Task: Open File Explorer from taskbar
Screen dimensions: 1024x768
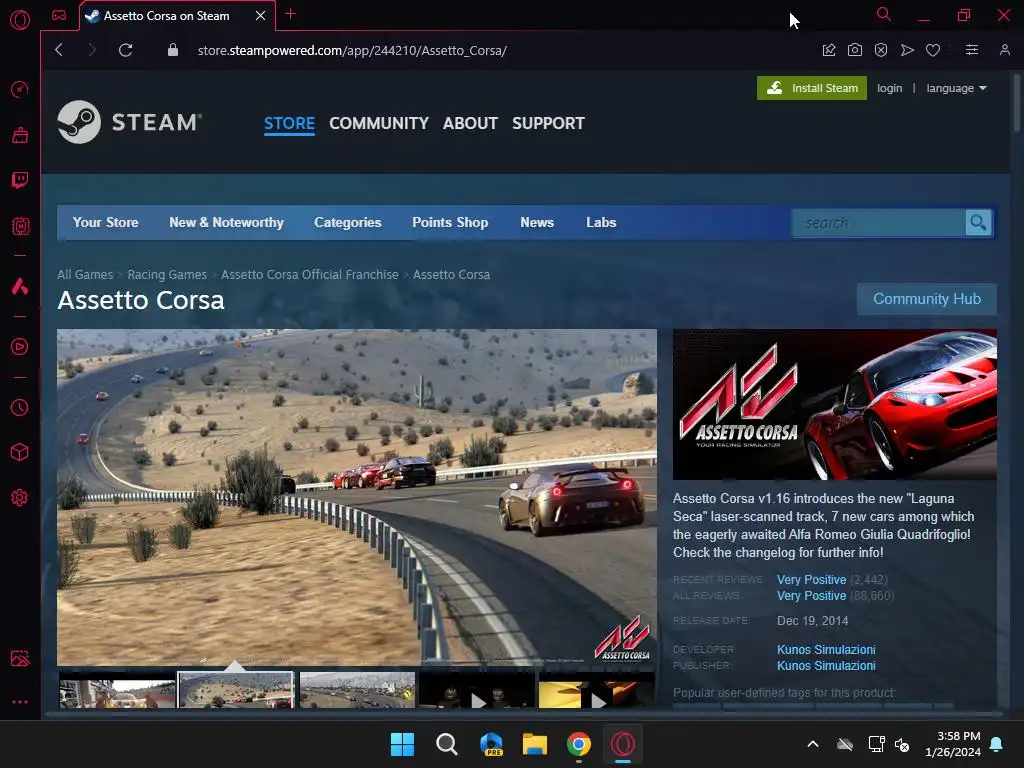Action: [x=535, y=744]
